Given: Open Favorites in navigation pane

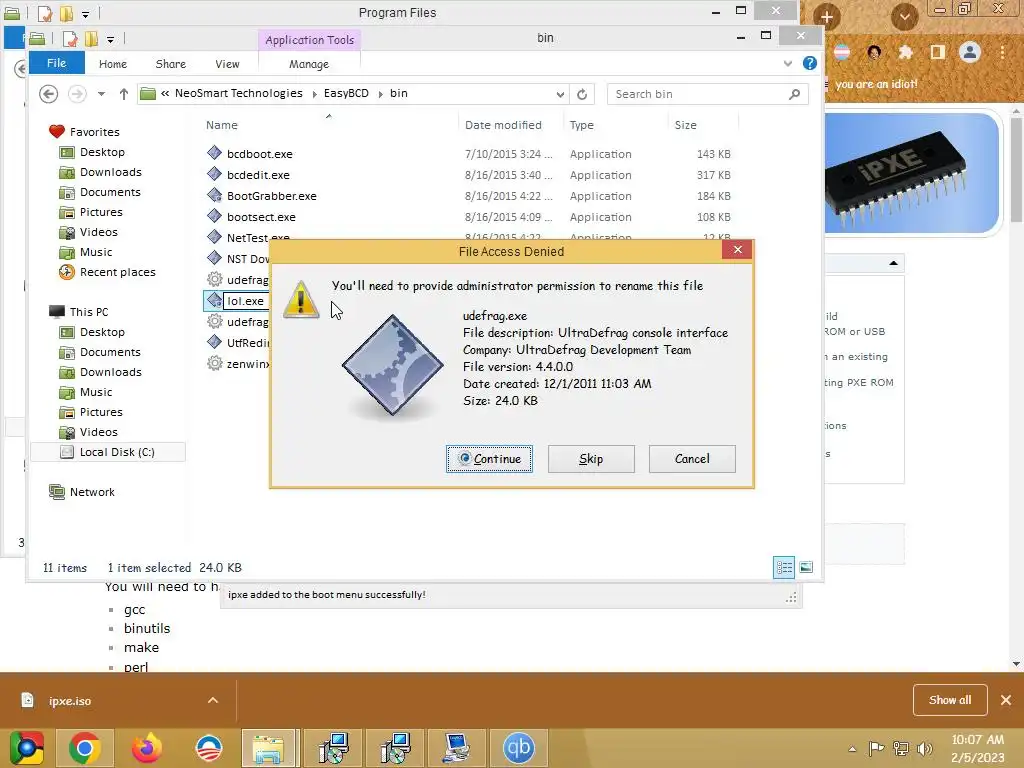Looking at the screenshot, I should (95, 132).
